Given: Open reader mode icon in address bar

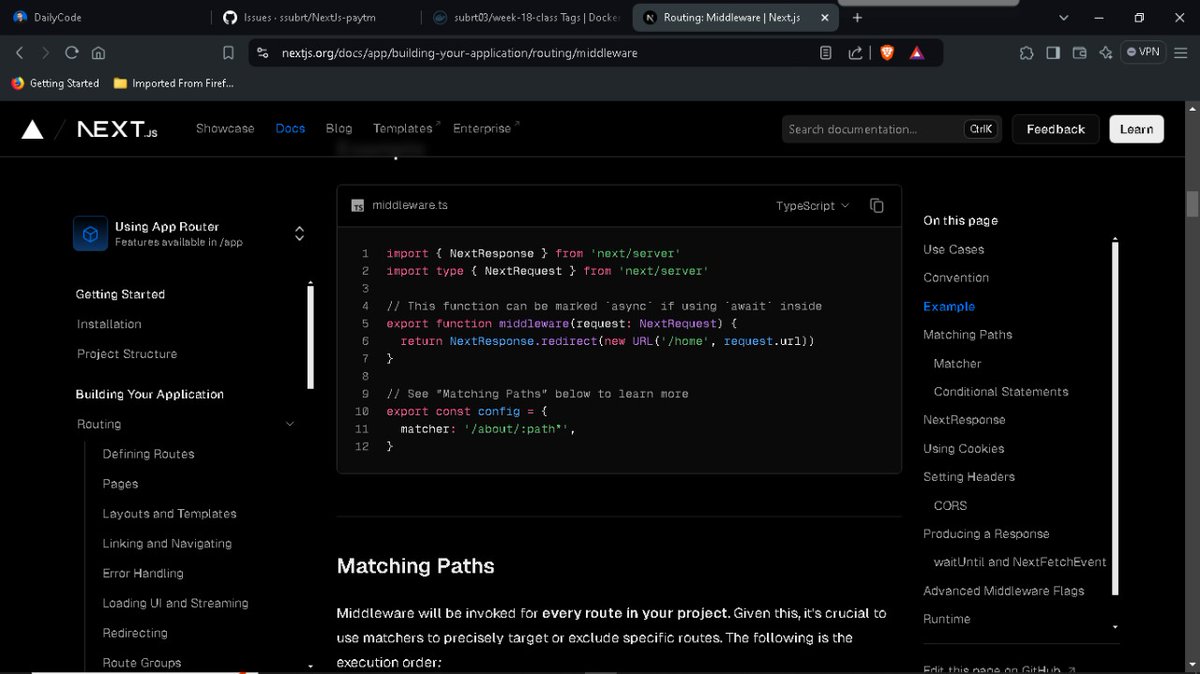Looking at the screenshot, I should [826, 53].
